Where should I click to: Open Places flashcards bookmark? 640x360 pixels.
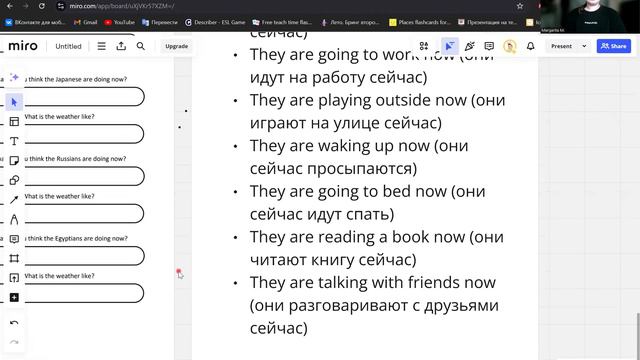tap(420, 22)
